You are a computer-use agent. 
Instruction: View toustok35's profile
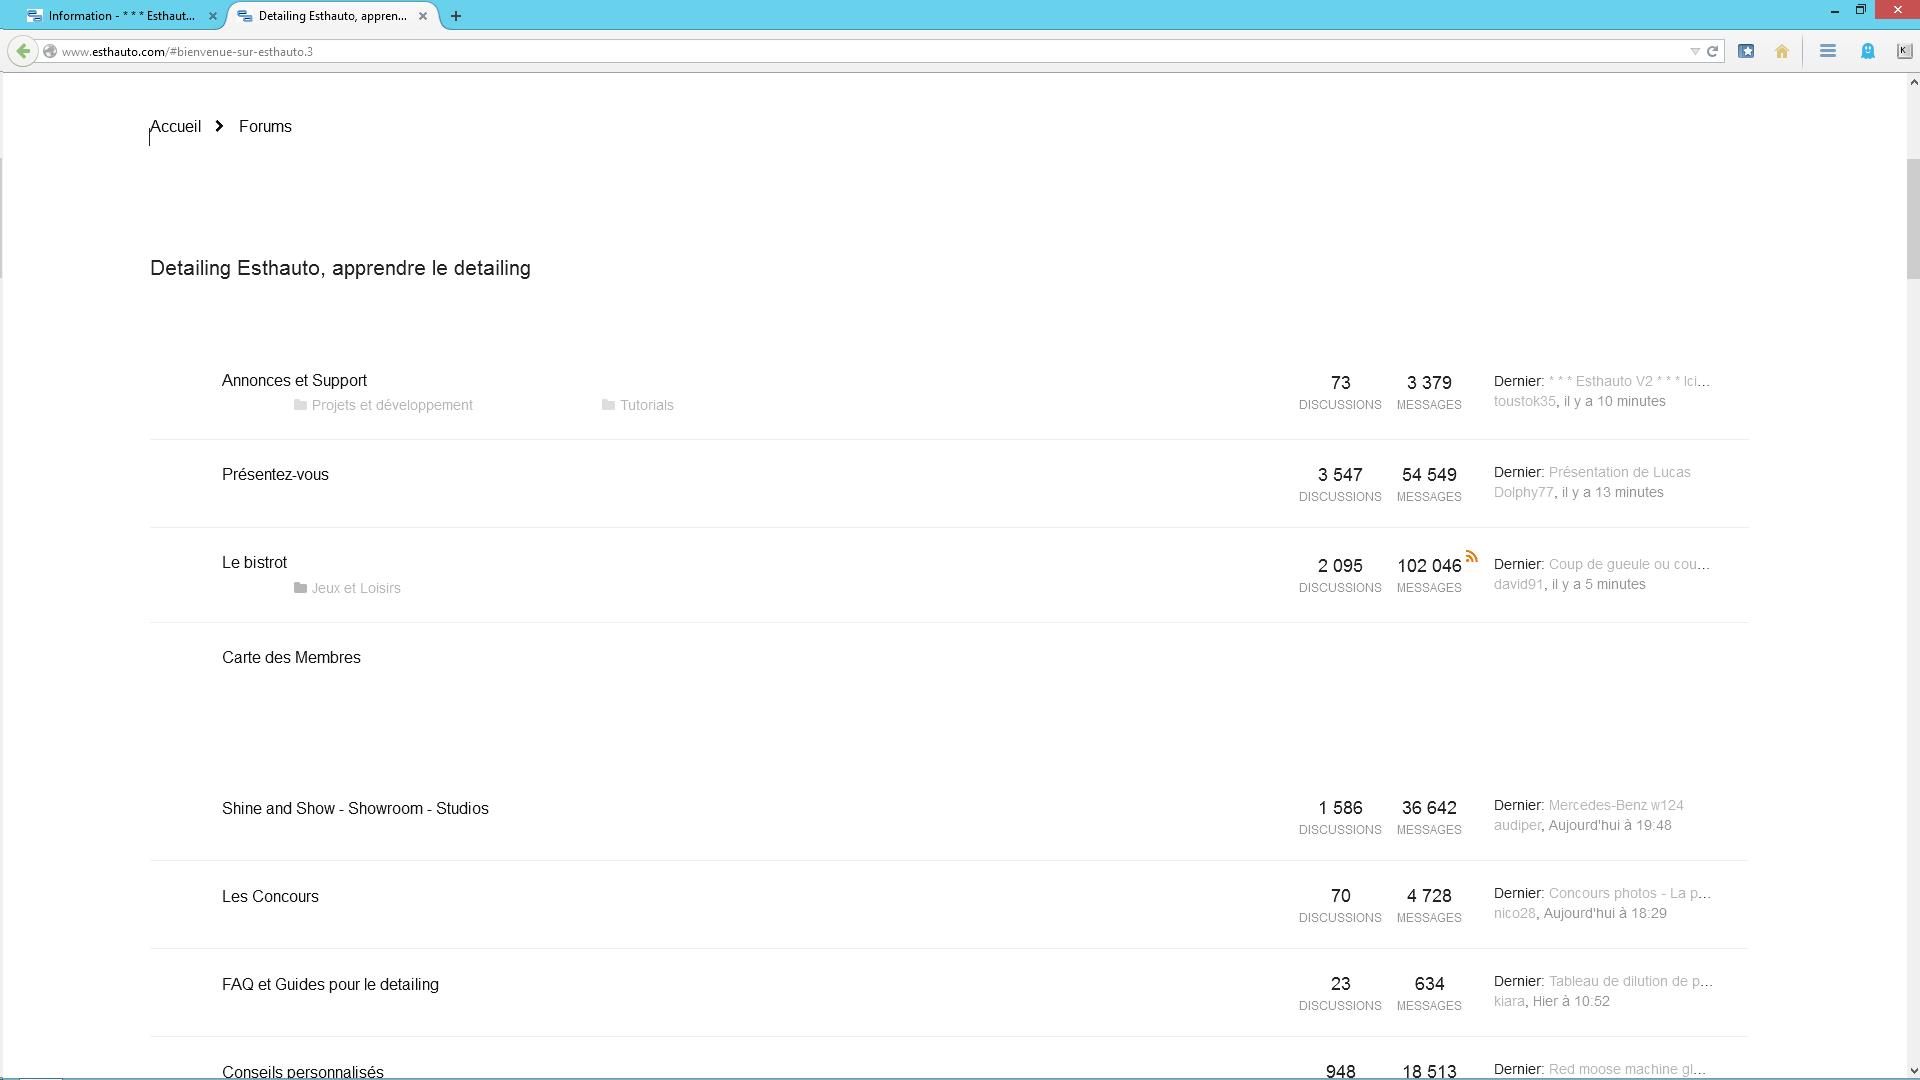click(1525, 401)
